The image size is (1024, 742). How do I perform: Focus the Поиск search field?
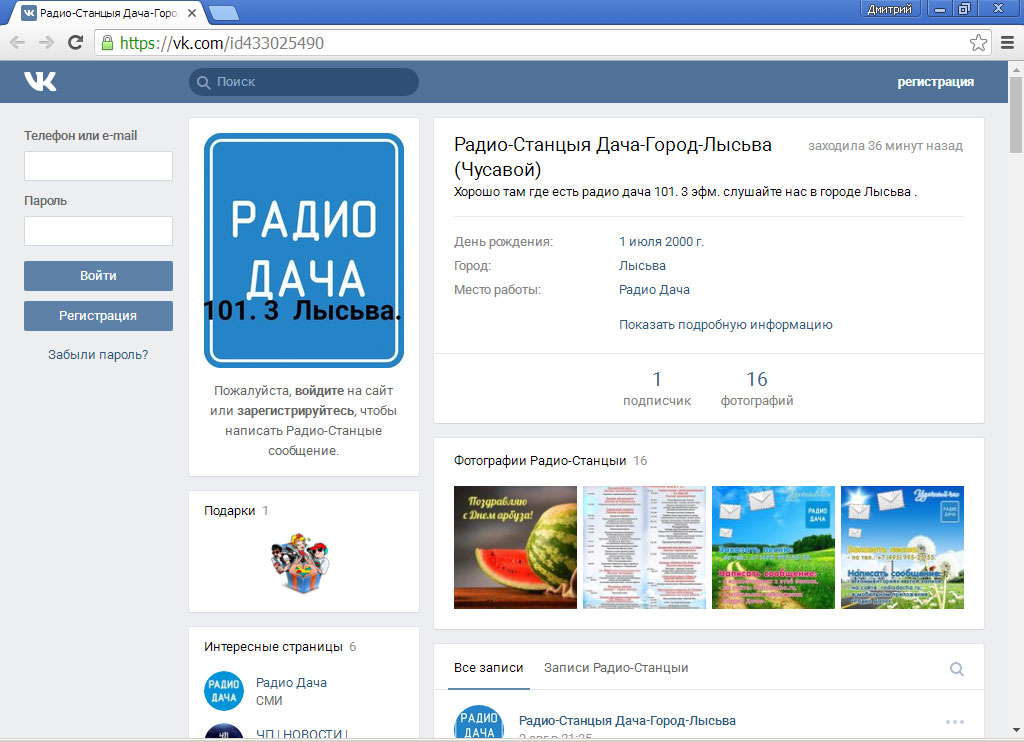point(304,82)
